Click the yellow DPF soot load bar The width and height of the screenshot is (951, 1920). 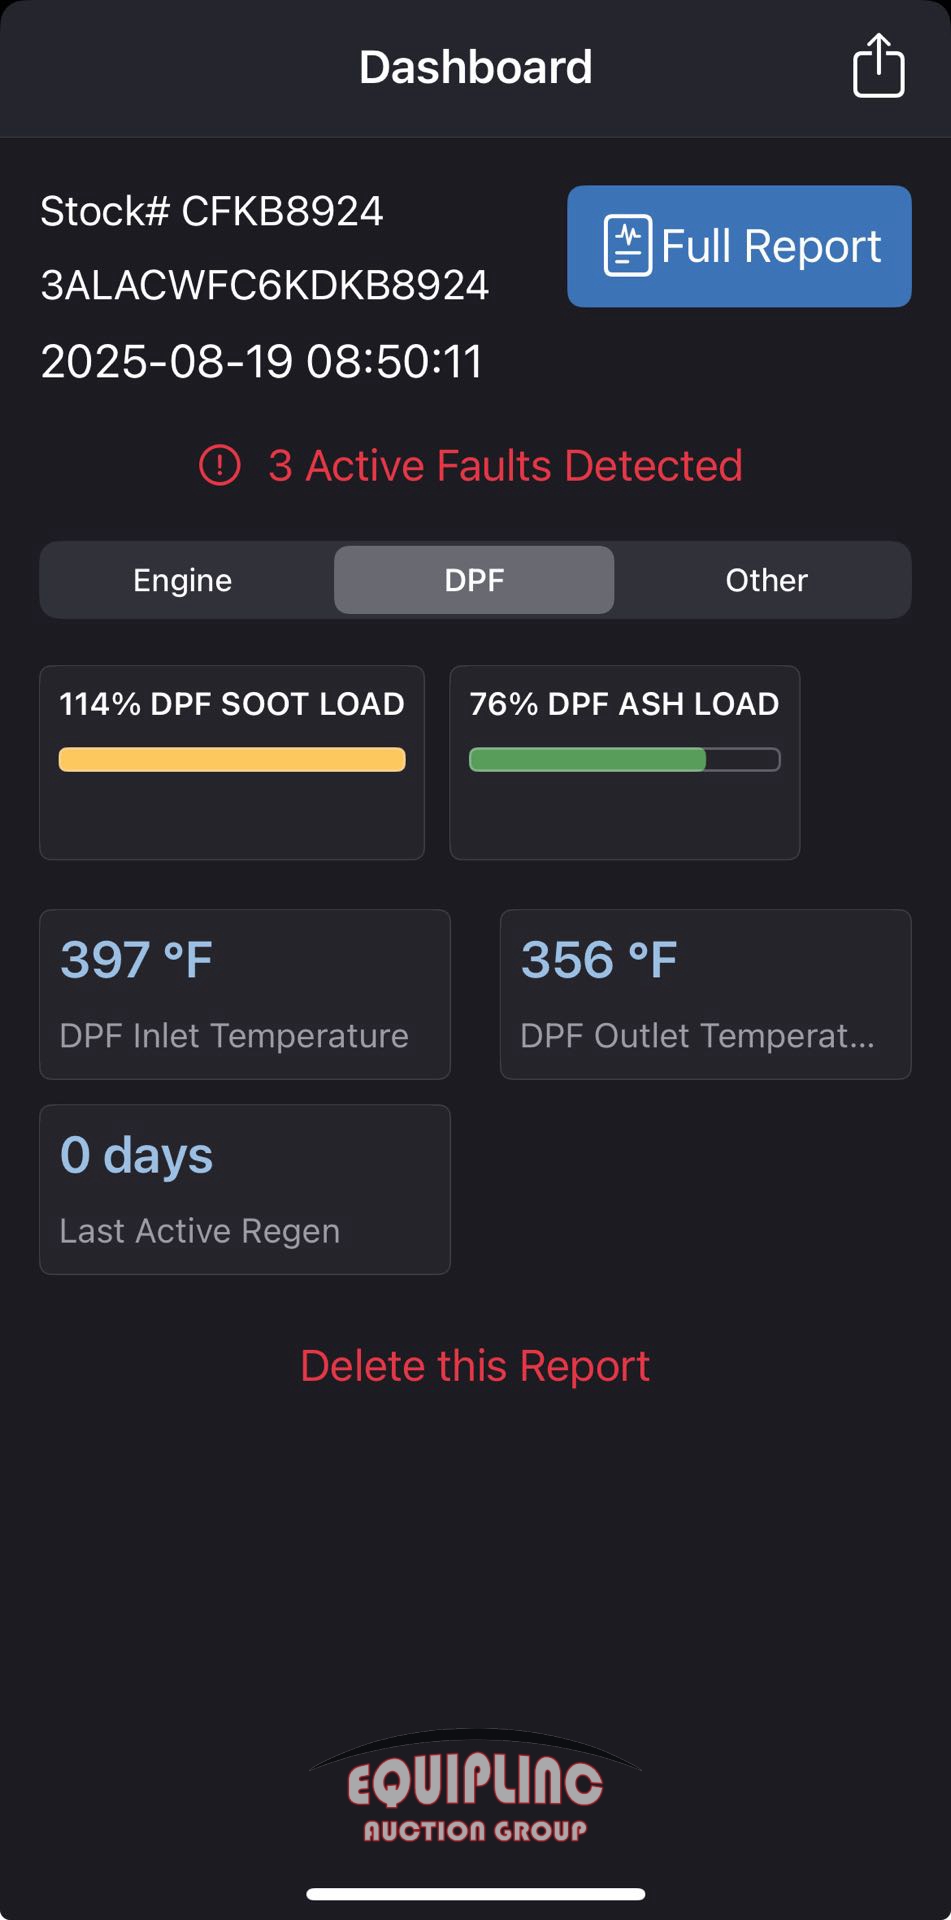click(232, 760)
